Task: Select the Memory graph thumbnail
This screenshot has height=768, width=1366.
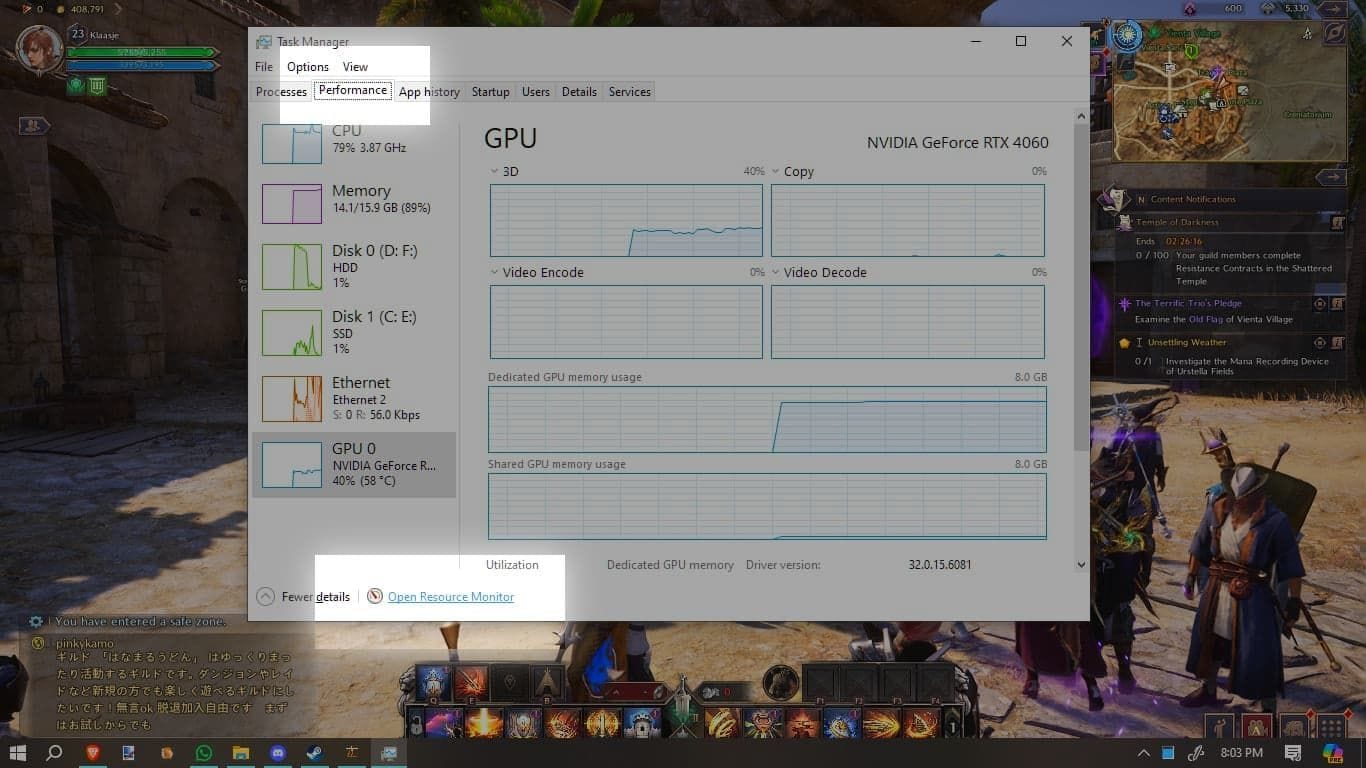Action: [x=293, y=203]
